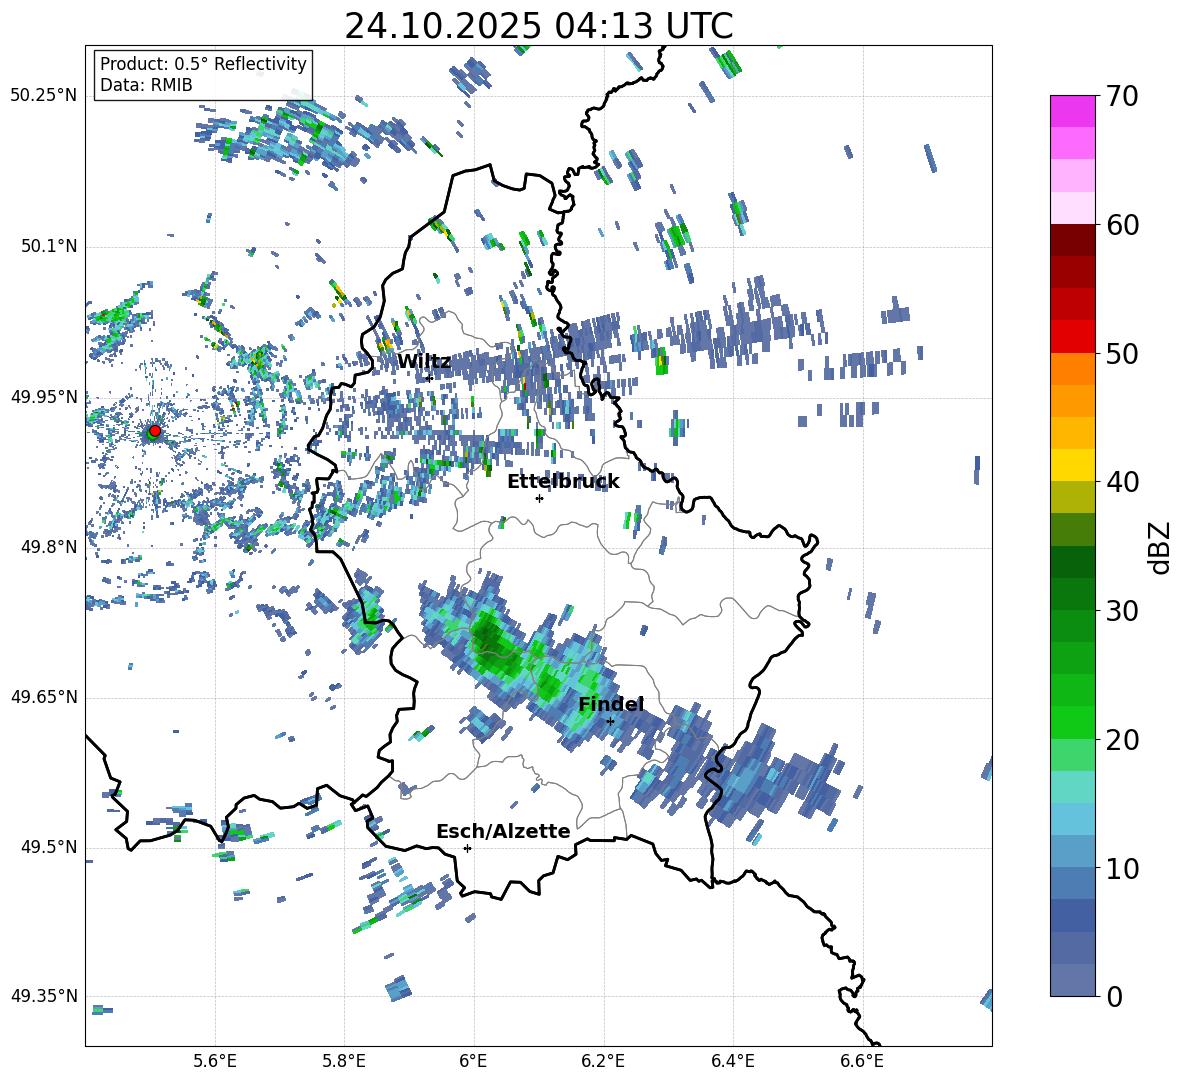
Task: Click the 5.6°E longitude label
Action: click(x=215, y=1061)
